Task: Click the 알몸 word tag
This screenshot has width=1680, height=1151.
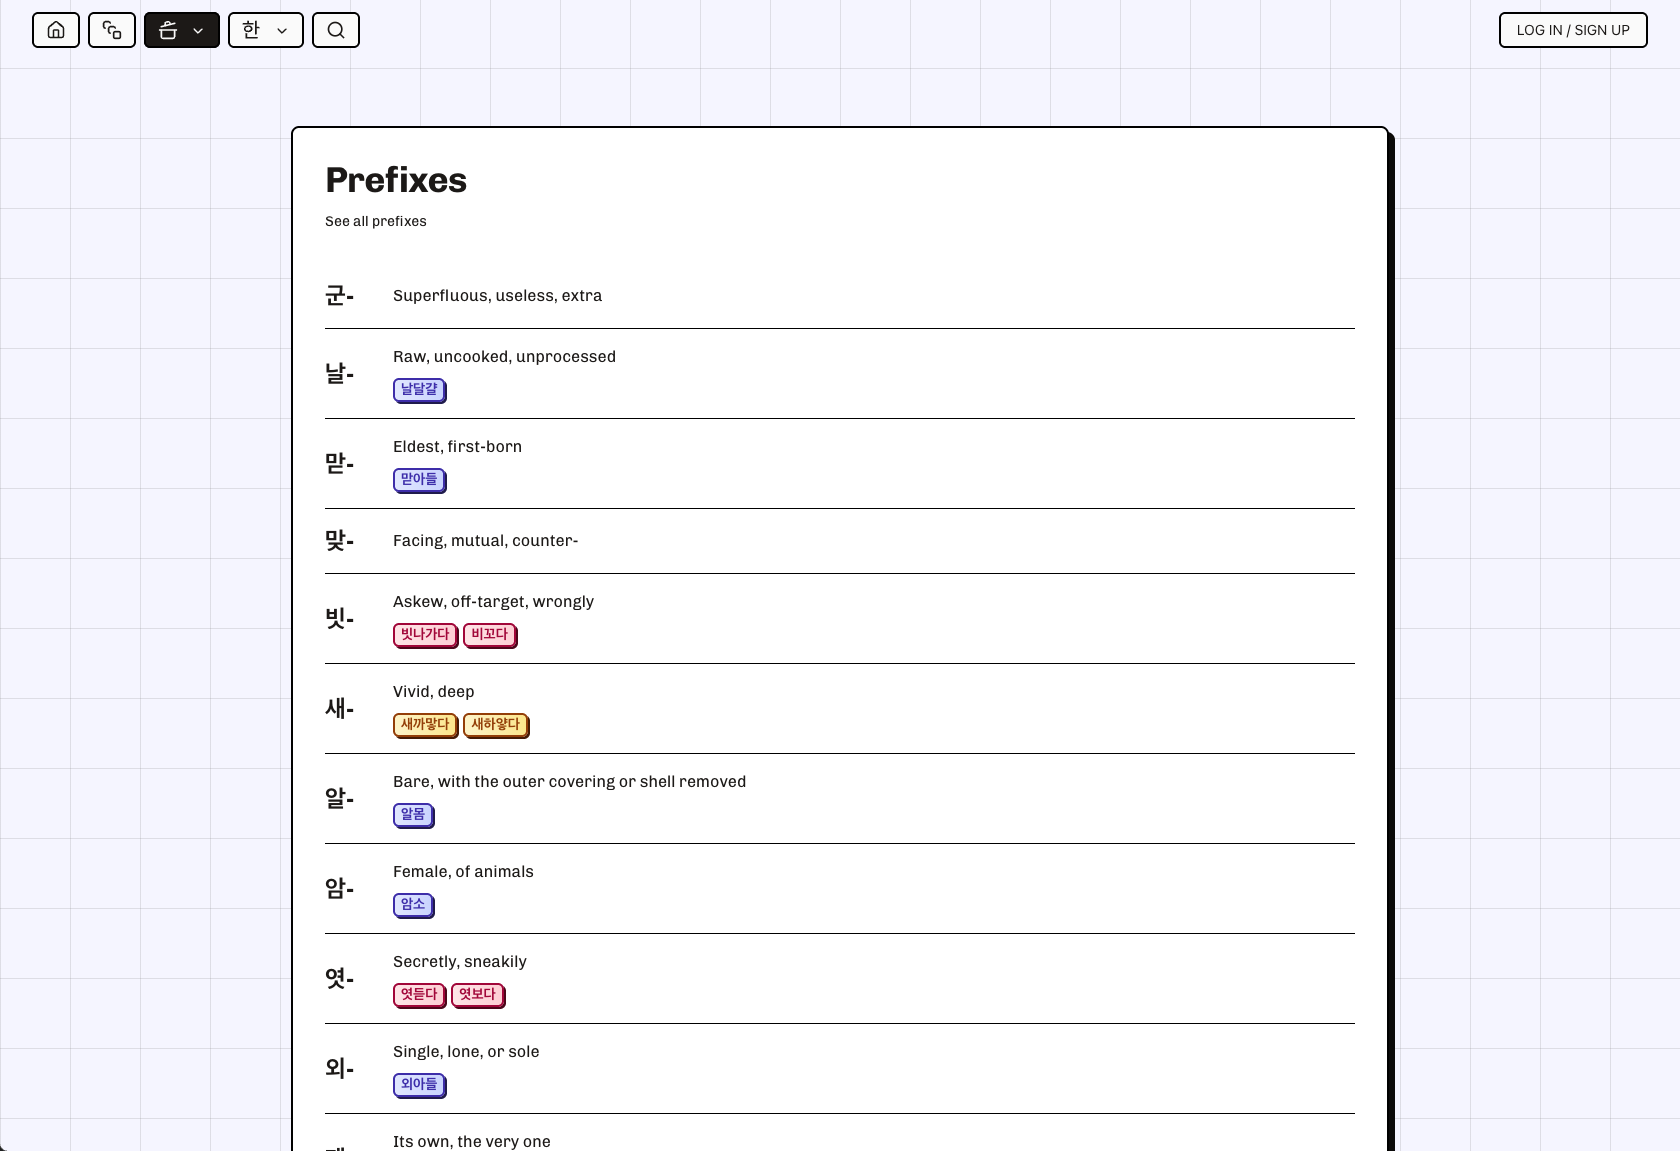Action: pyautogui.click(x=413, y=814)
